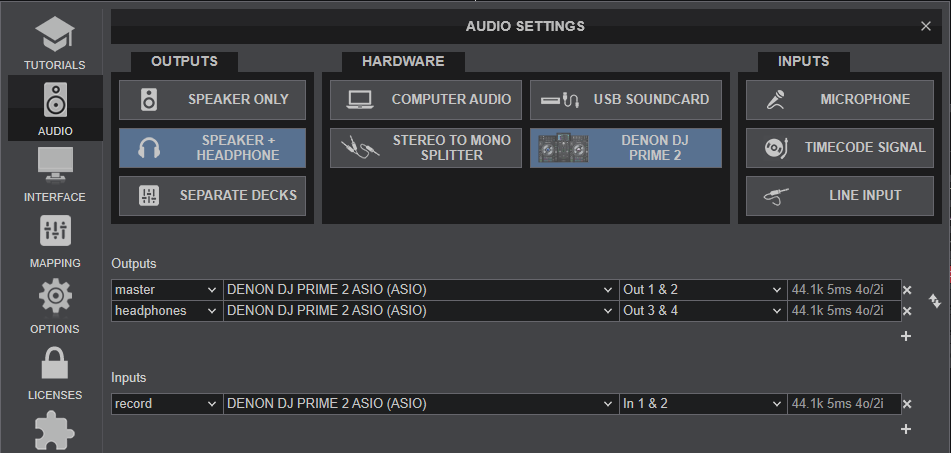Select Speaker Only output mode
The image size is (951, 453).
click(215, 100)
